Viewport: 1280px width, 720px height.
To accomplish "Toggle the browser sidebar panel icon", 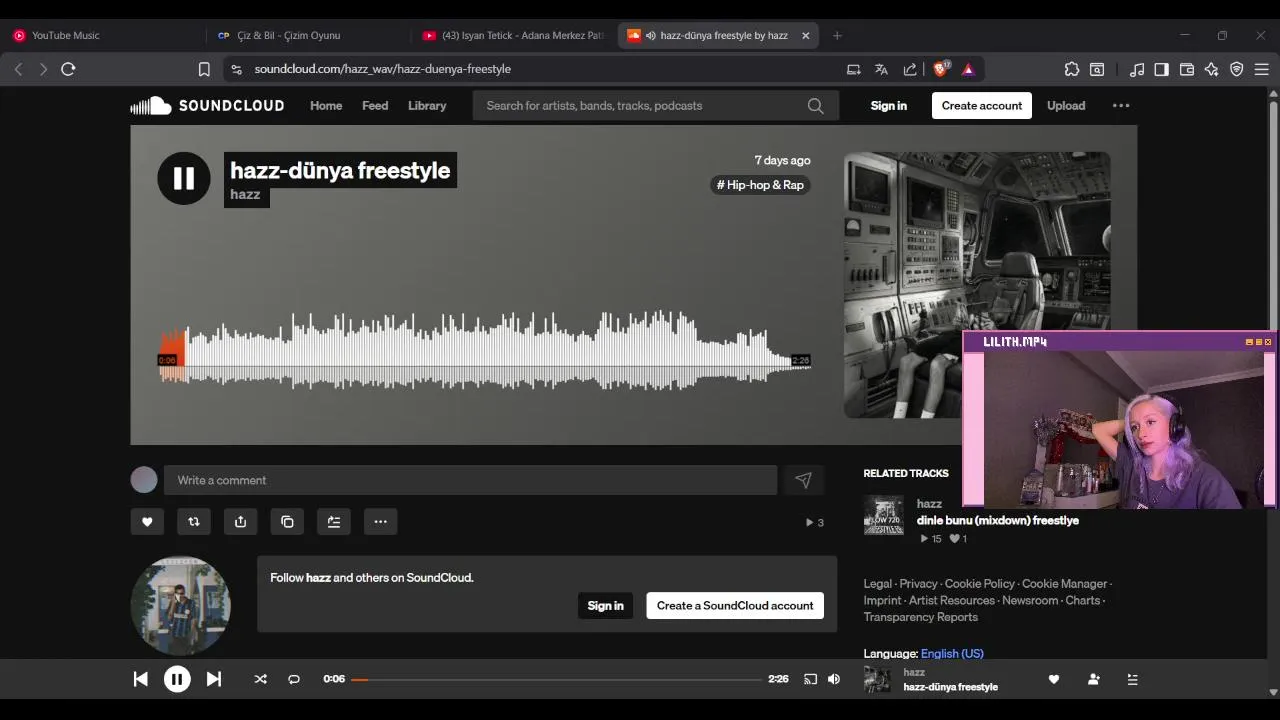I will (x=1161, y=69).
